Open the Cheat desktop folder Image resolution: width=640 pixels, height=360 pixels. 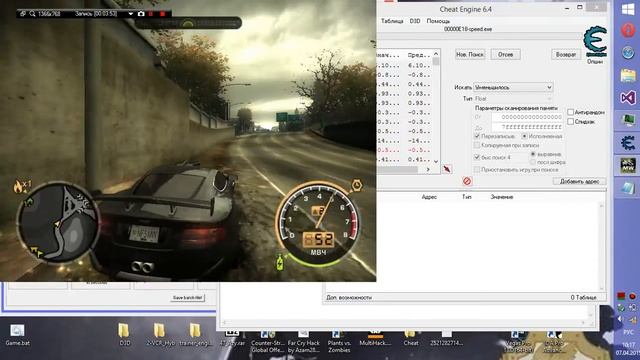[411, 339]
